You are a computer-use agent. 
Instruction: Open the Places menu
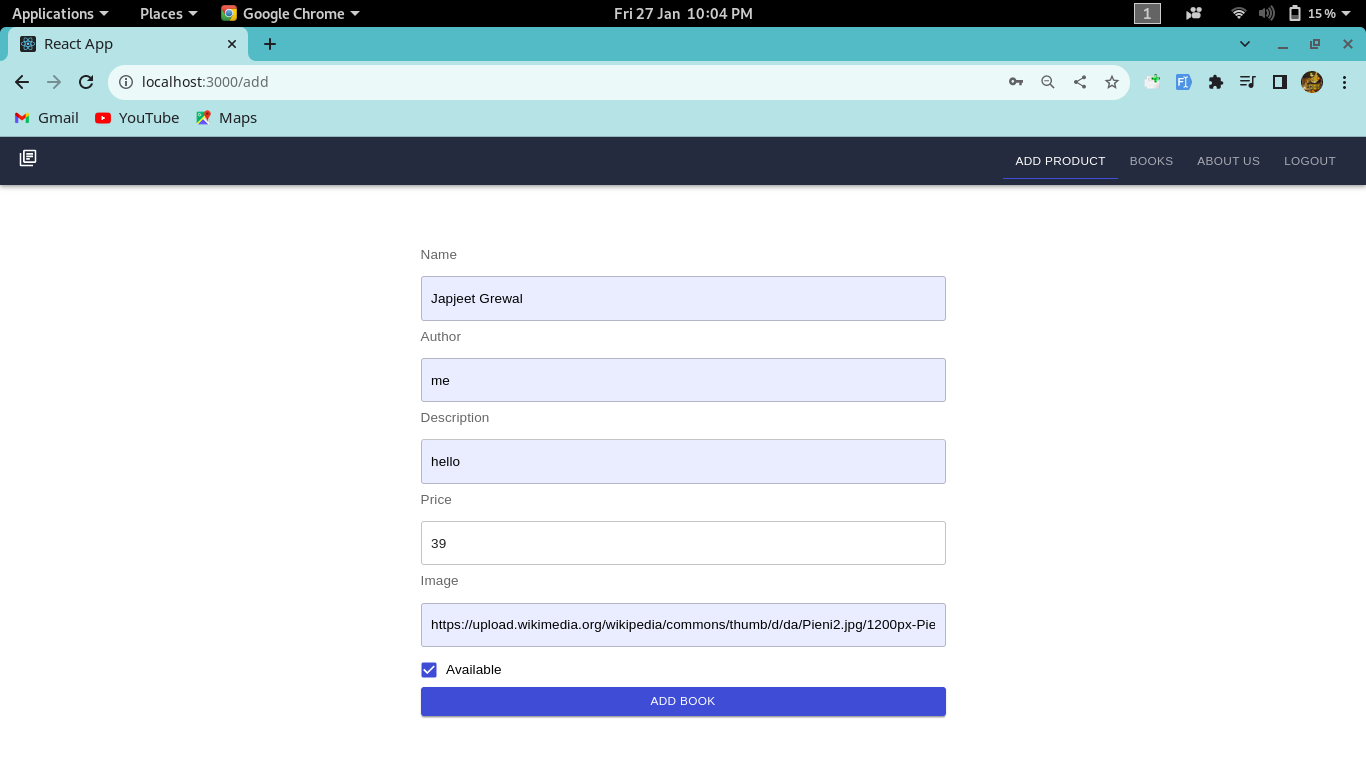click(x=168, y=13)
